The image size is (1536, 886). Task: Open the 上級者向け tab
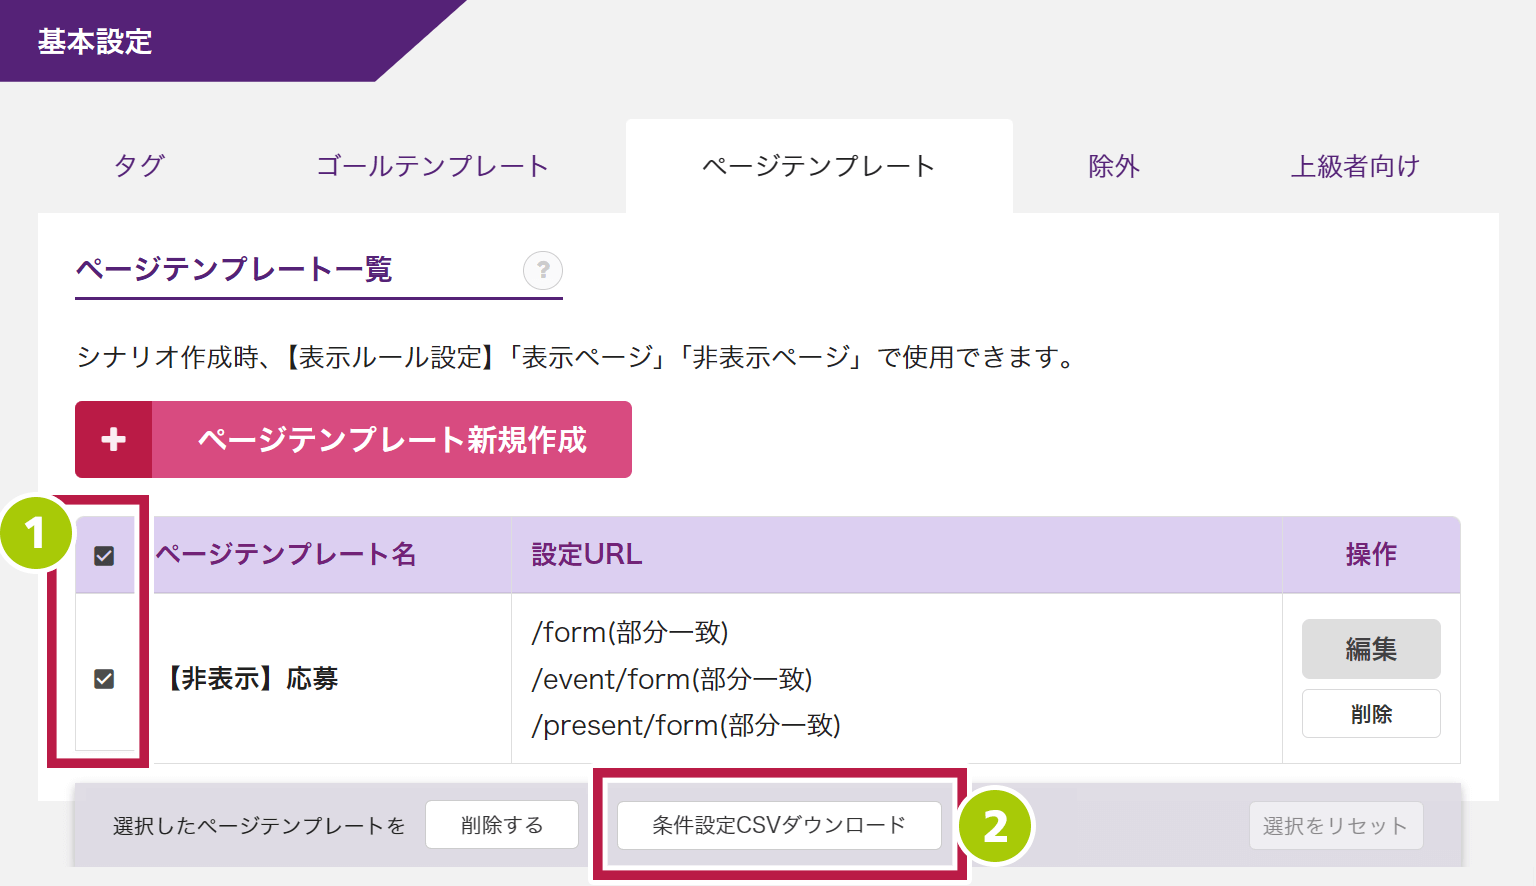tap(1355, 166)
